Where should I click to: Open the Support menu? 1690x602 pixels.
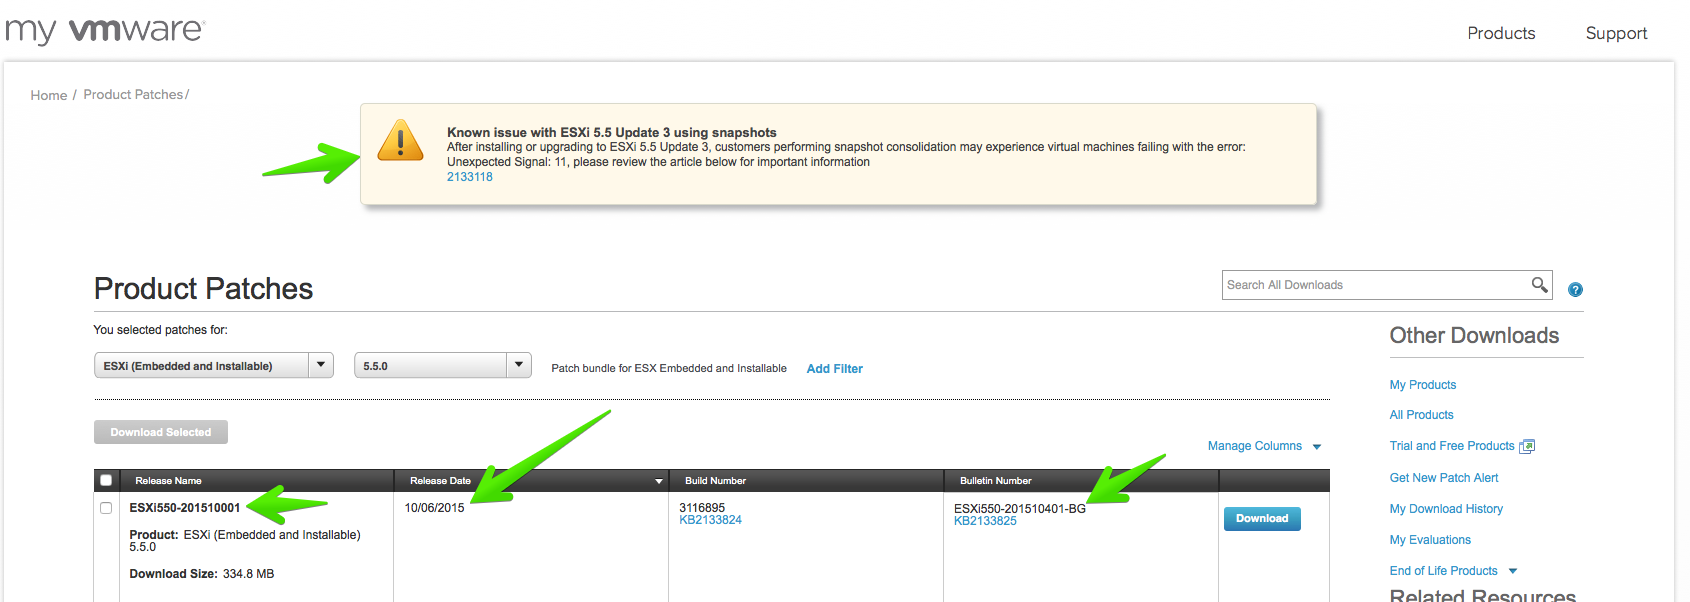[1616, 33]
